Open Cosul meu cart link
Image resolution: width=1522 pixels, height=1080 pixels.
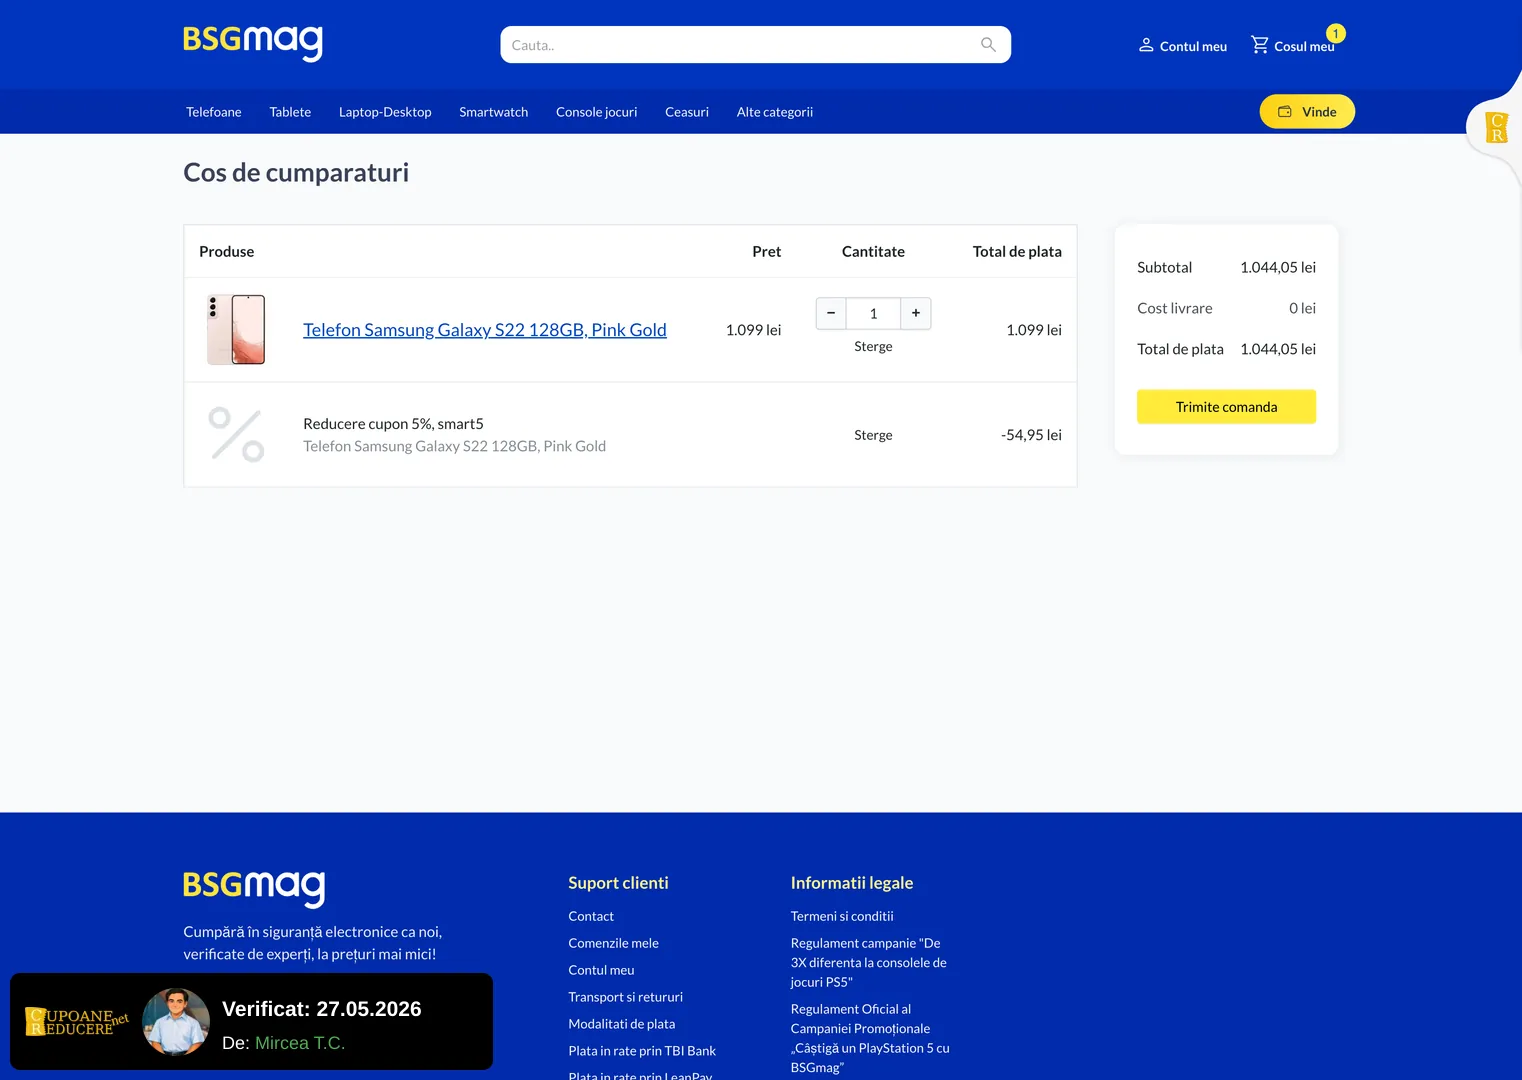coord(1293,46)
